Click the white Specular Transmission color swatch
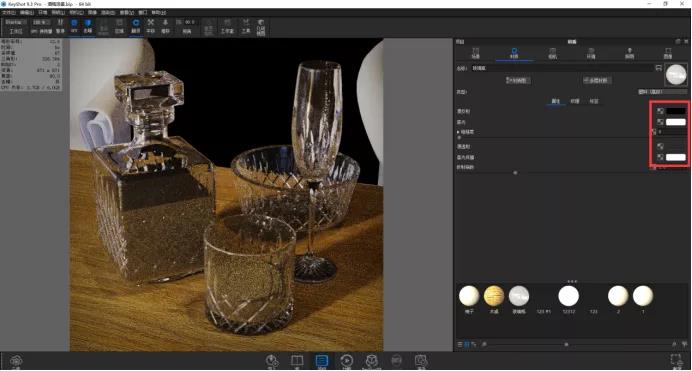This screenshot has height=371, width=692. point(676,157)
